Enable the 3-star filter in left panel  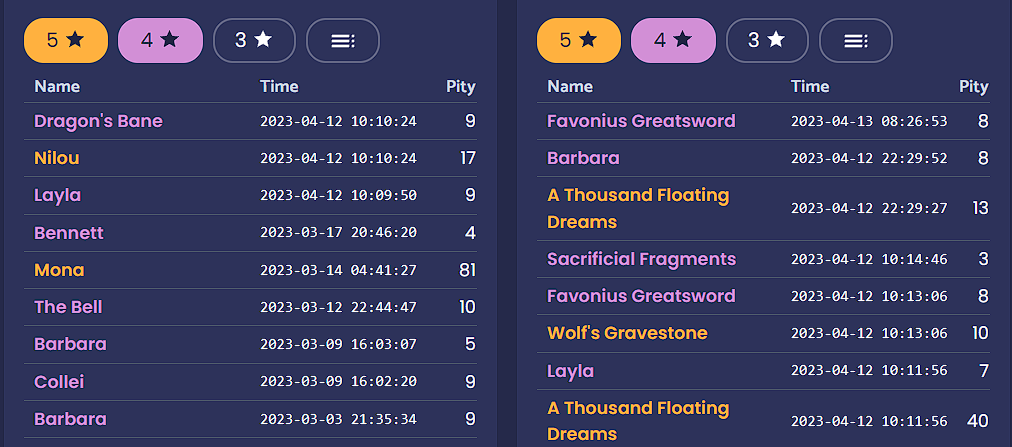coord(254,40)
